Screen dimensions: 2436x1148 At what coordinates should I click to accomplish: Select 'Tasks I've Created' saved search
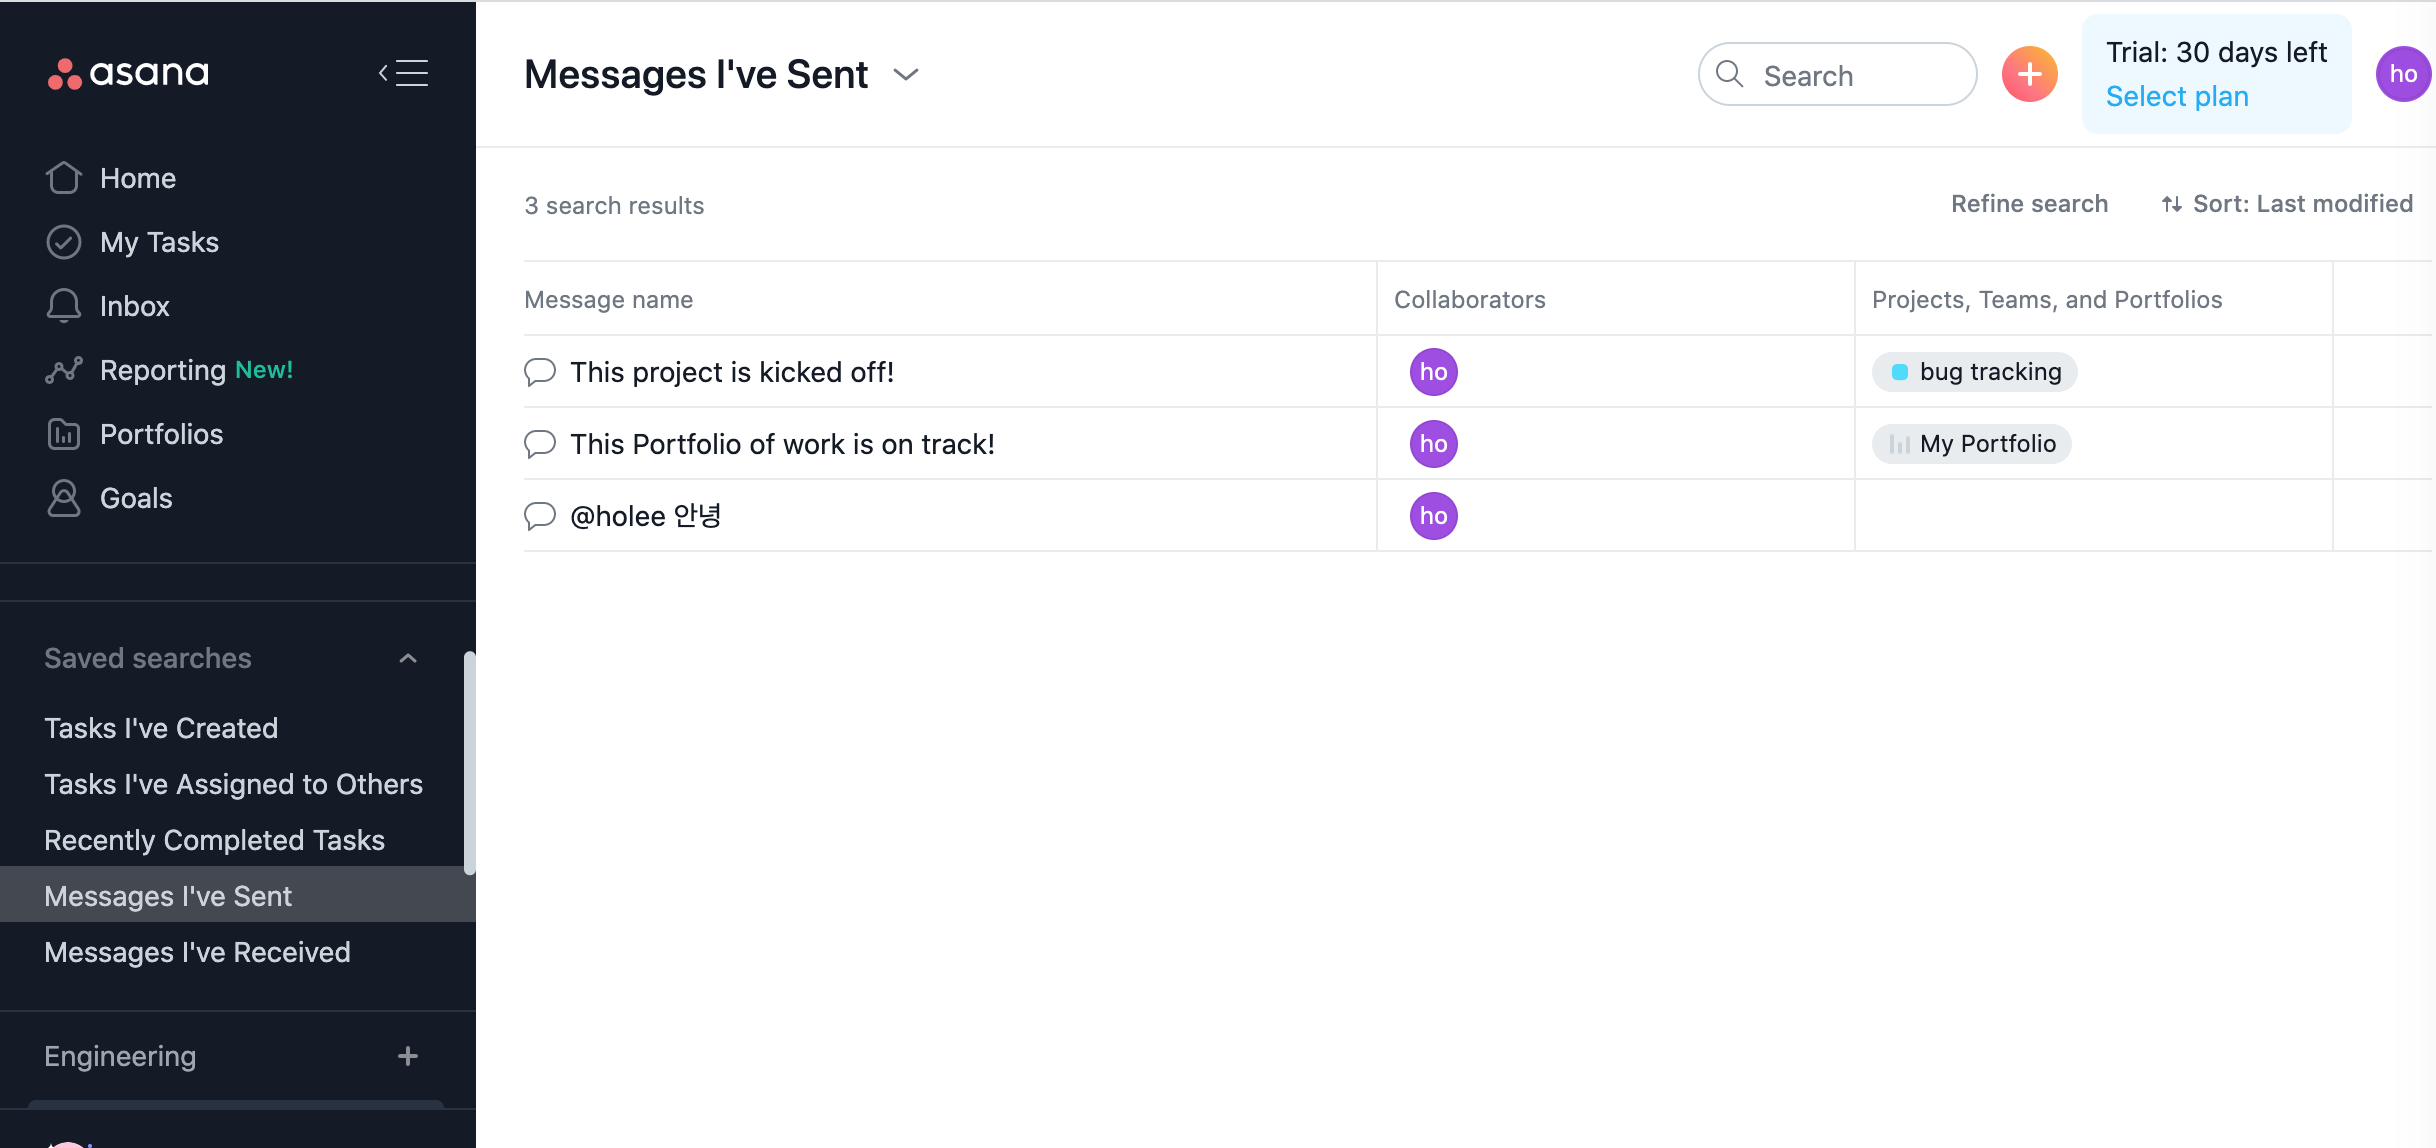pyautogui.click(x=161, y=728)
